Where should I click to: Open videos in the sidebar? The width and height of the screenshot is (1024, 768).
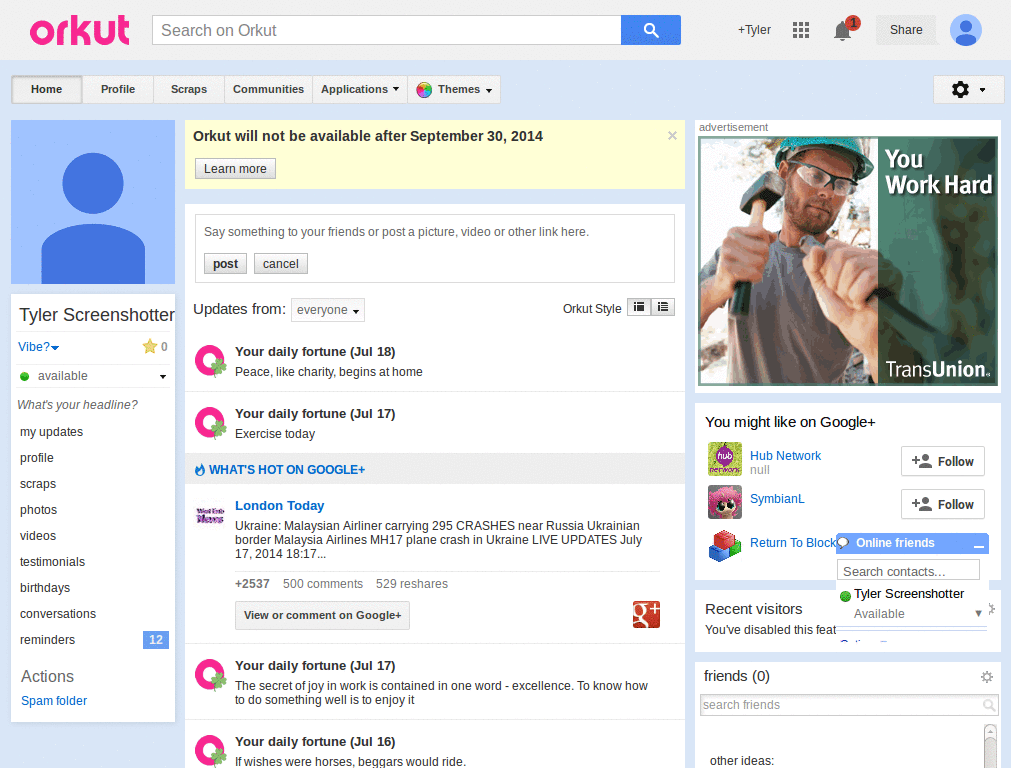pos(38,536)
